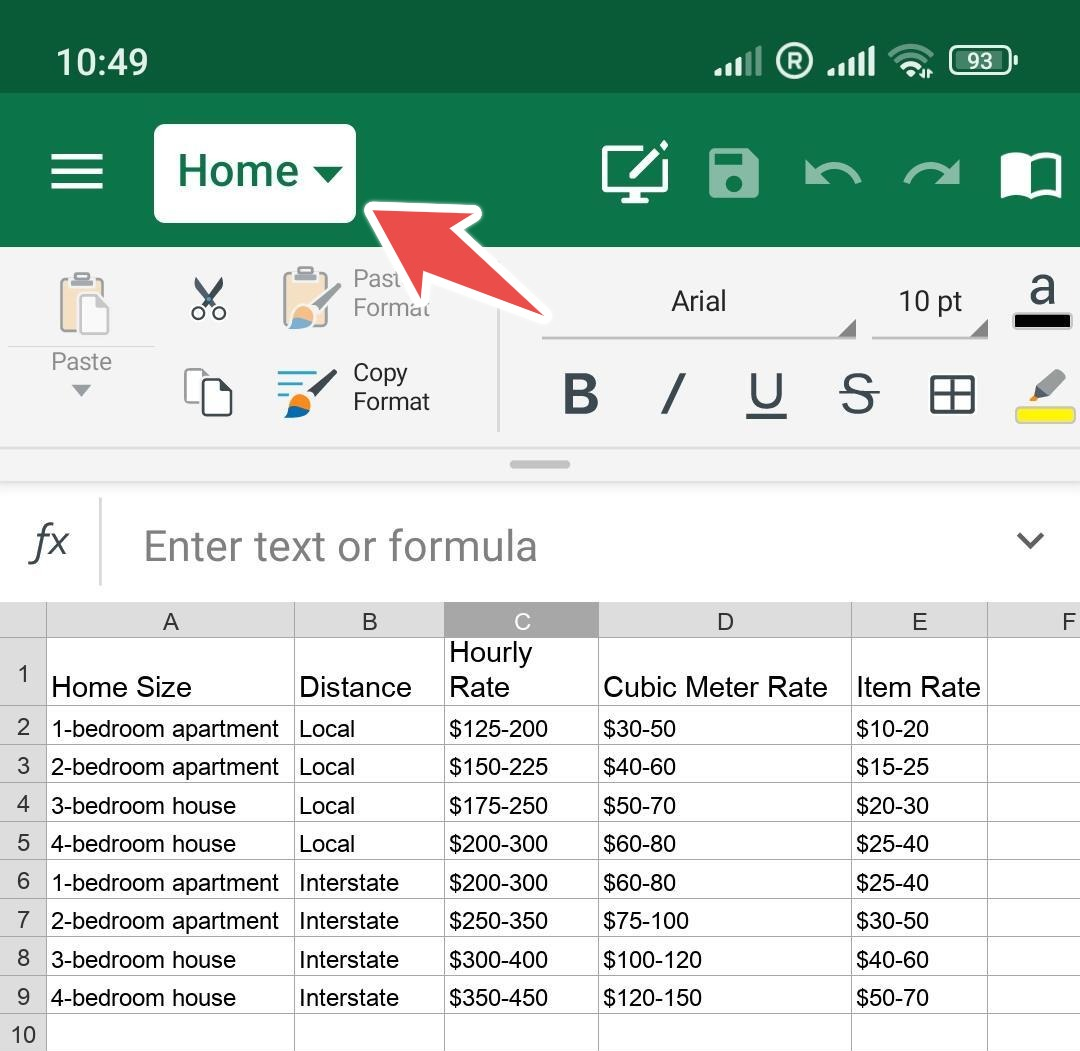Screen dimensions: 1080x1051
Task: Select the Copy Format tool
Action: 353,388
